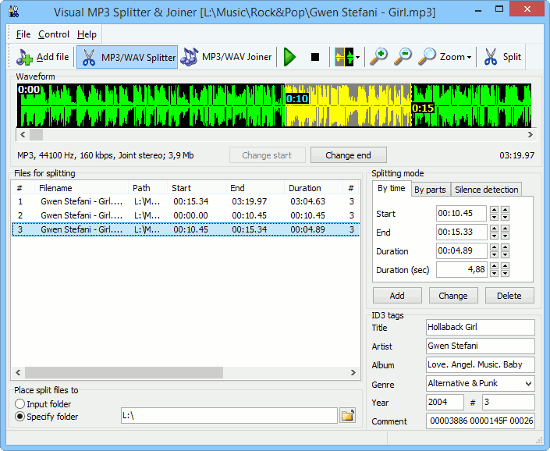The image size is (550, 451).
Task: Expand the Genre combo box
Action: coord(528,384)
